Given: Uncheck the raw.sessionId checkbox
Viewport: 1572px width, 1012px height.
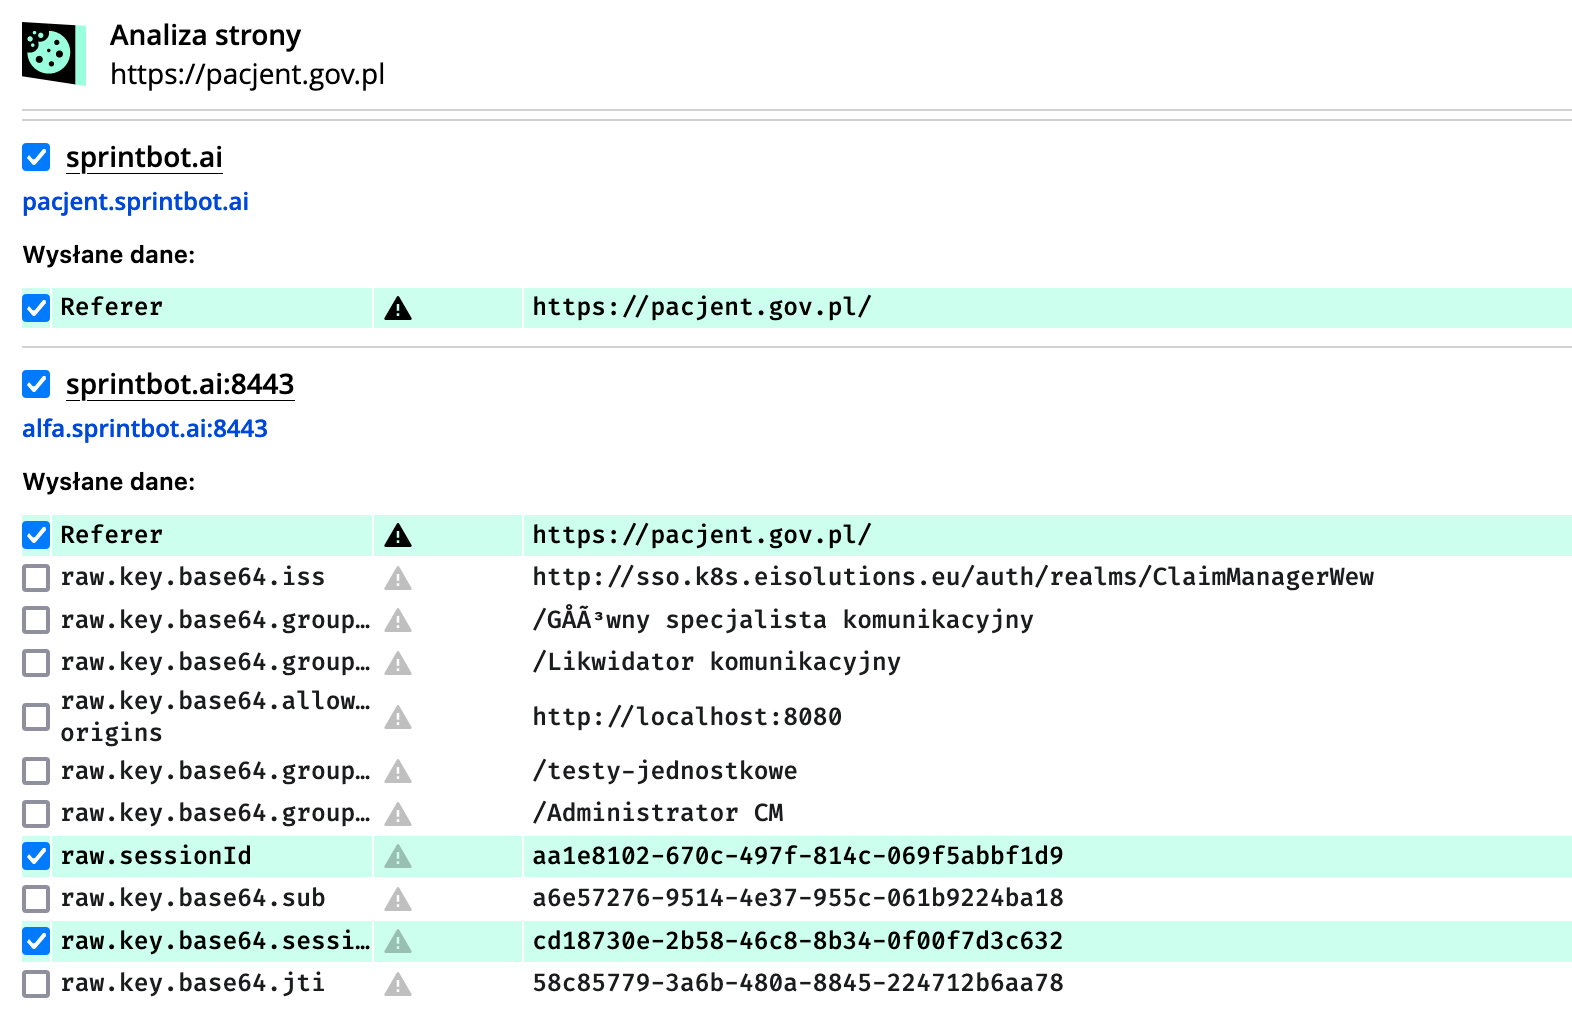Looking at the screenshot, I should [x=36, y=856].
